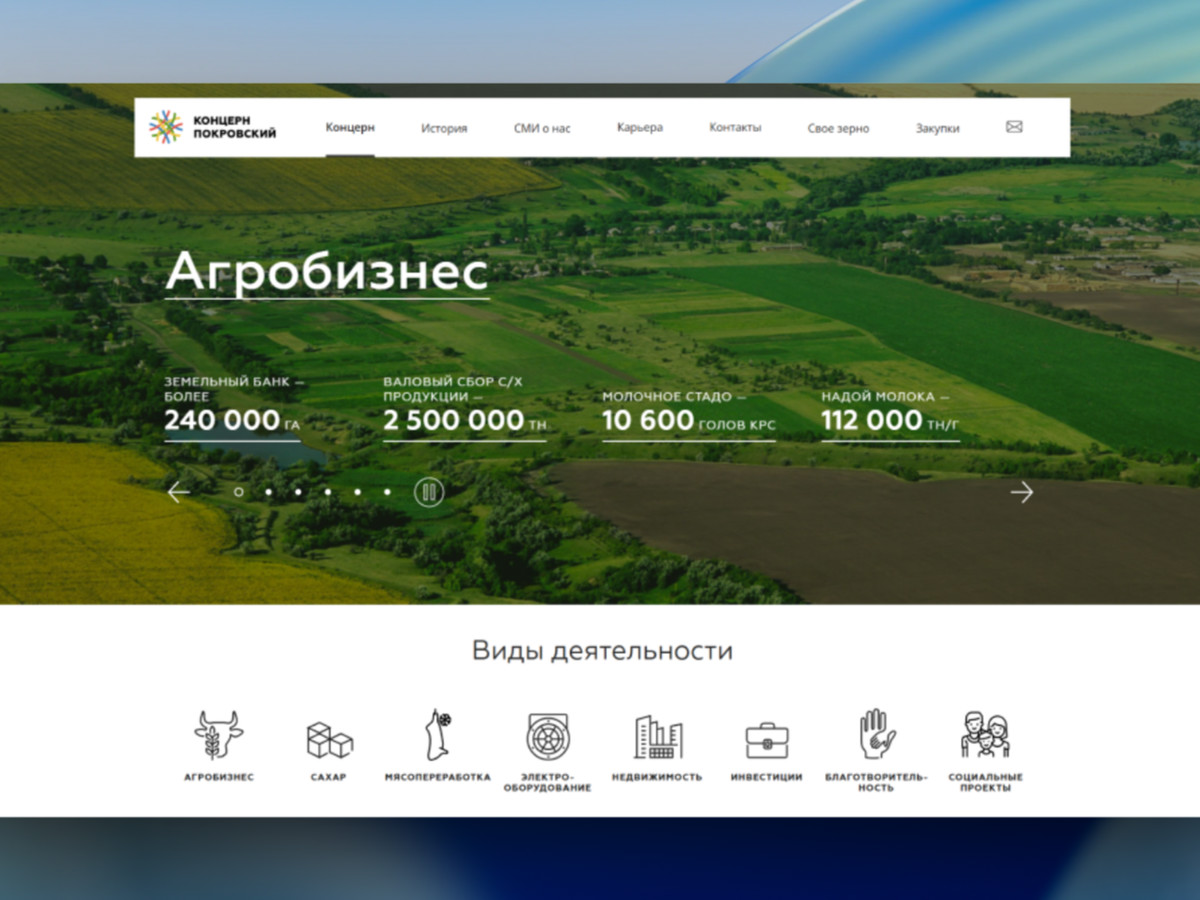Click the Электрооборудование icon
This screenshot has height=900, width=1200.
coord(548,737)
